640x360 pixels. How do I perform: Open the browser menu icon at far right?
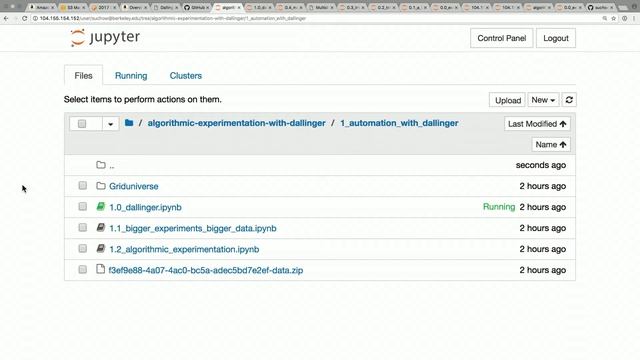click(x=634, y=18)
